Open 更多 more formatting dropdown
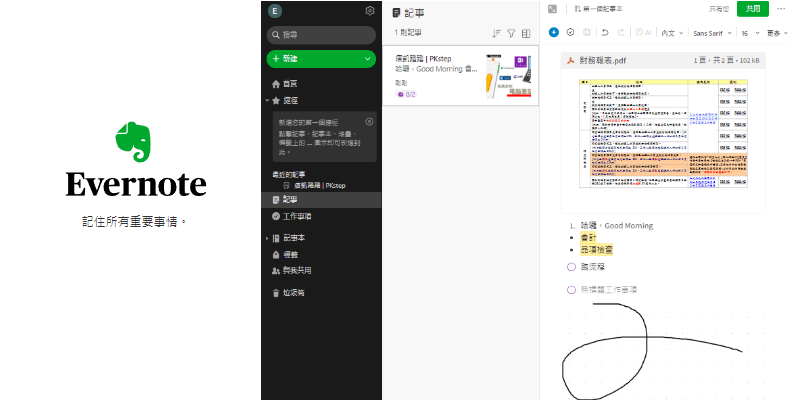The width and height of the screenshot is (800, 400). 778,33
